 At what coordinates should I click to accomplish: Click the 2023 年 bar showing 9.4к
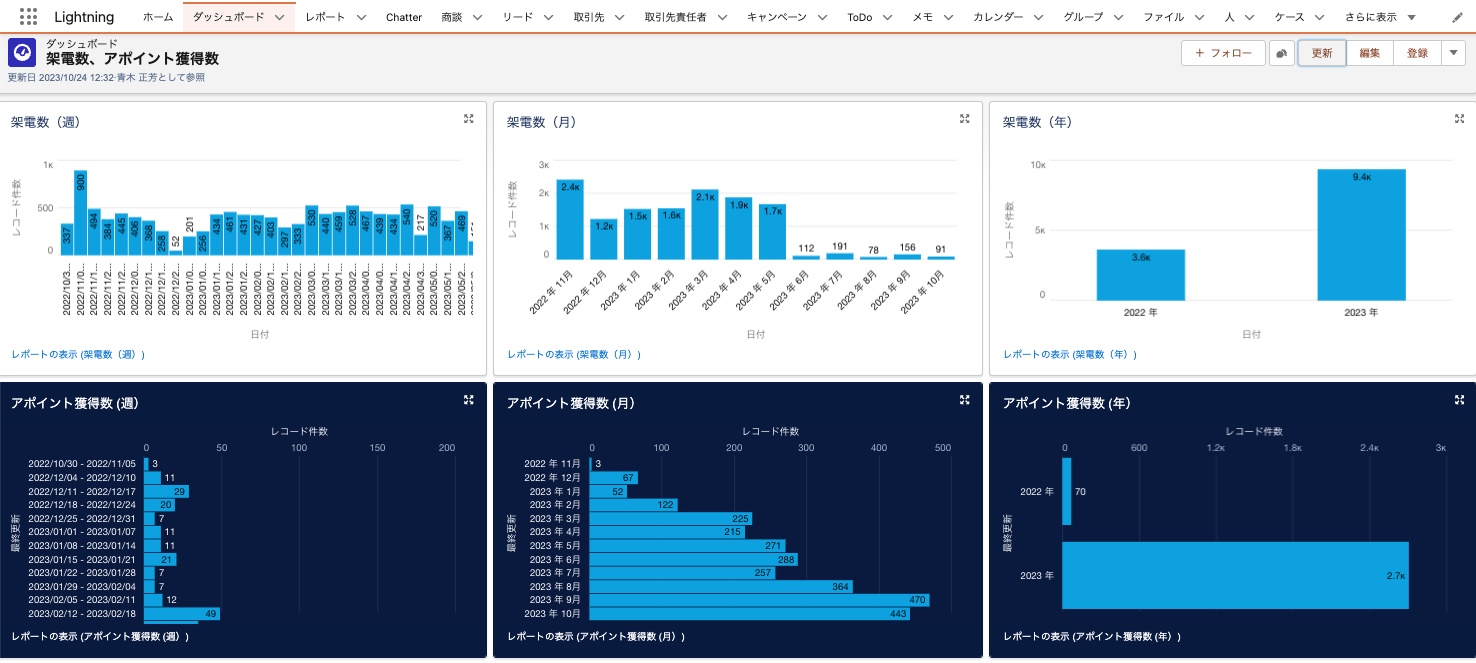(1361, 235)
